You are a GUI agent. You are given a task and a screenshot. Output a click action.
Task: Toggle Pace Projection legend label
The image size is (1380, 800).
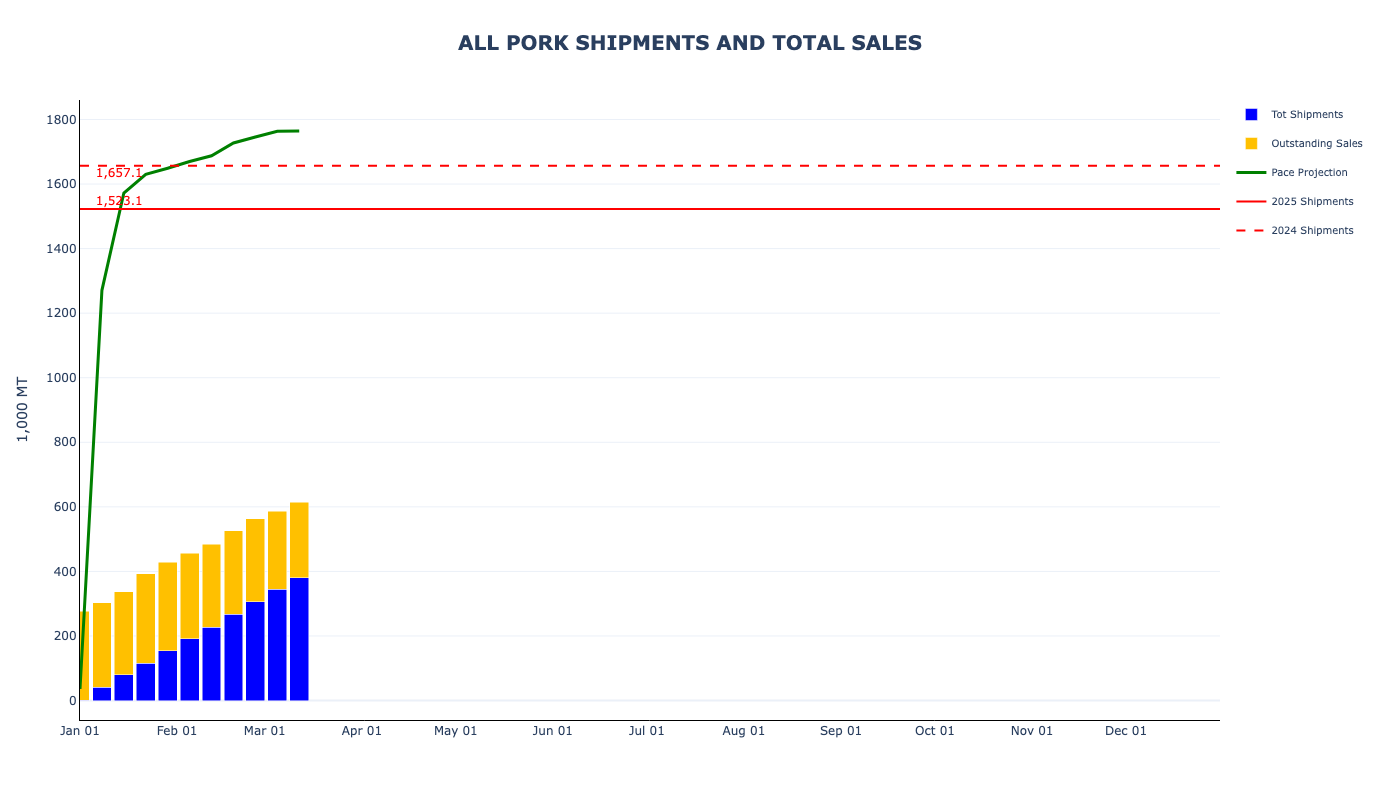(1309, 173)
